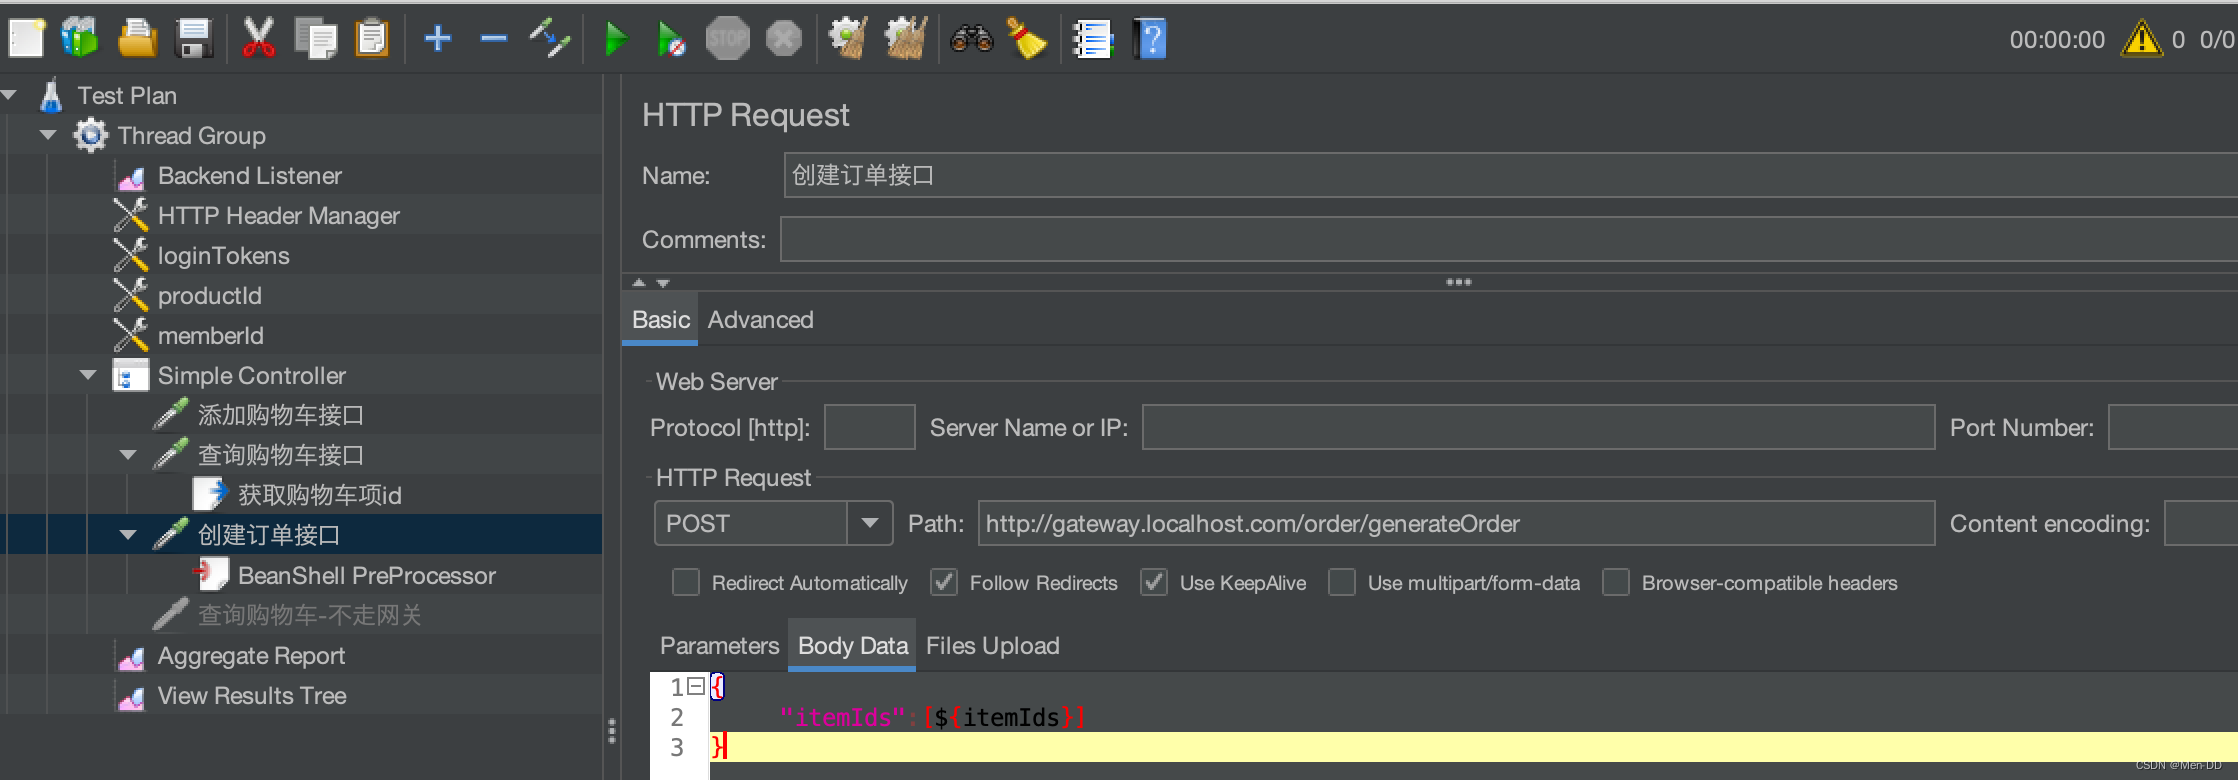Open the Files Upload tab

(992, 646)
